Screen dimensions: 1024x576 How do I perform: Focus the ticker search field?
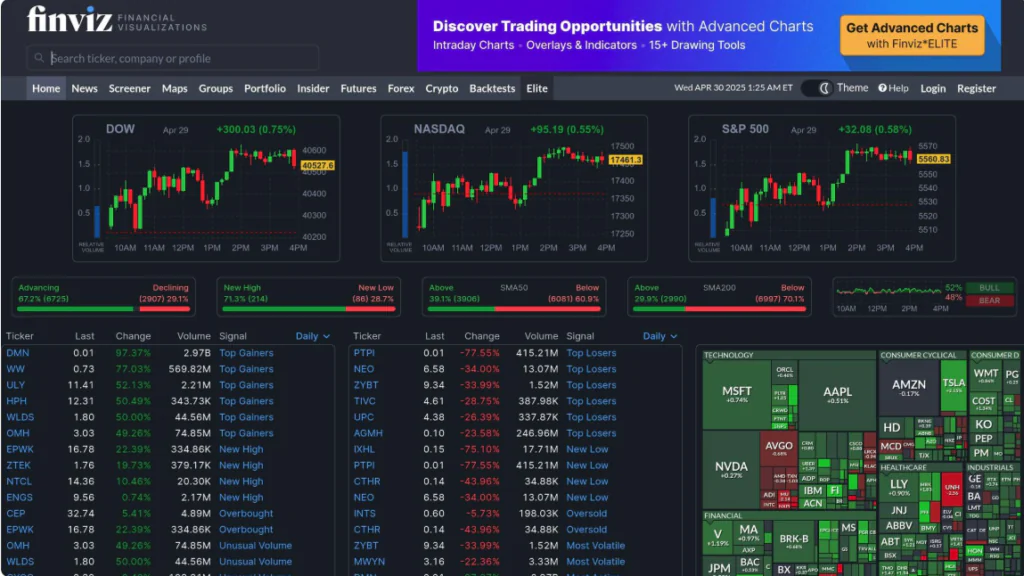tap(172, 58)
